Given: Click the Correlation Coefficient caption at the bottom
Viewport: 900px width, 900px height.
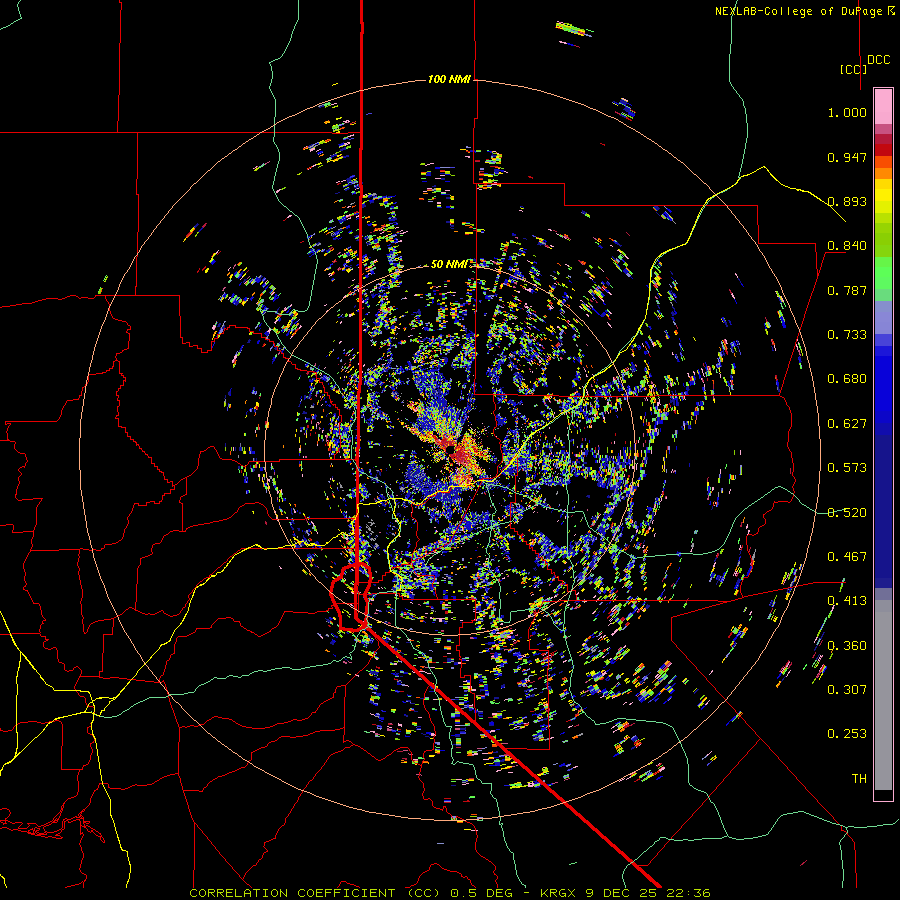Looking at the screenshot, I should (x=450, y=893).
